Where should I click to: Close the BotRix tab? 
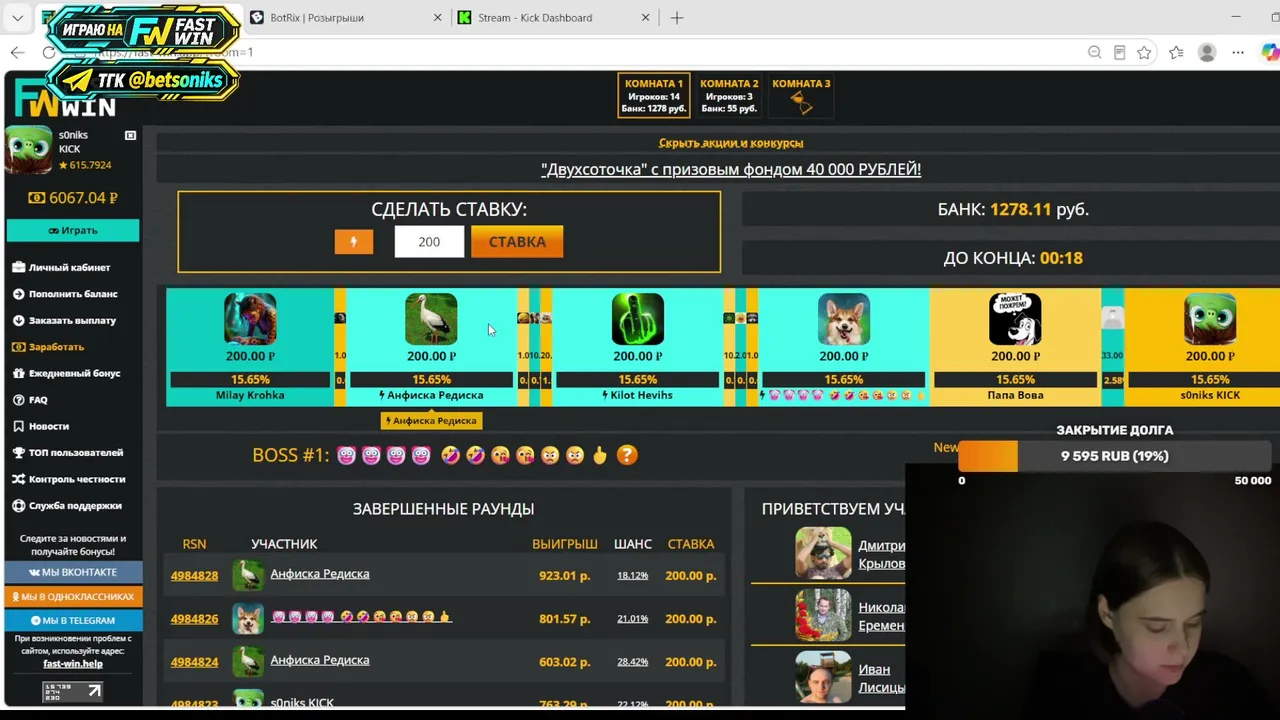[x=437, y=17]
